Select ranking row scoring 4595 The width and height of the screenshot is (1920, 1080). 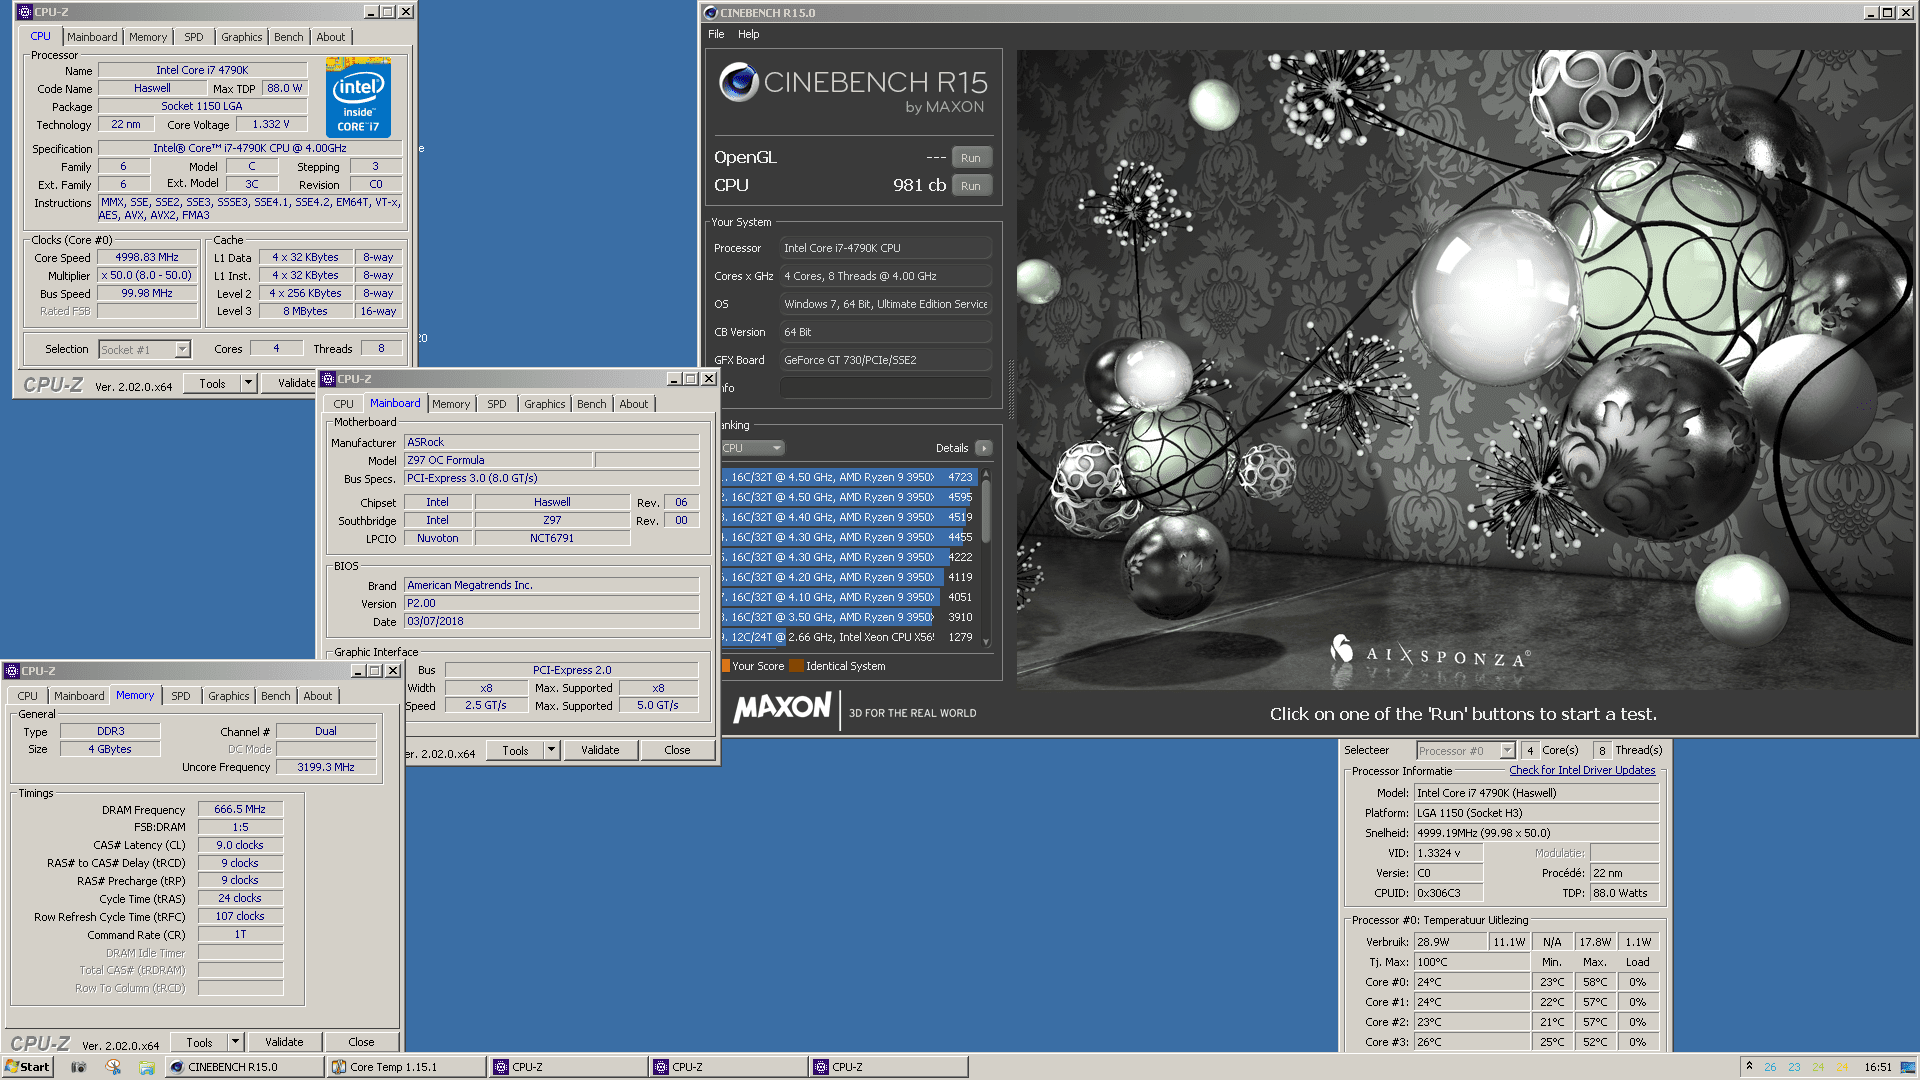848,497
